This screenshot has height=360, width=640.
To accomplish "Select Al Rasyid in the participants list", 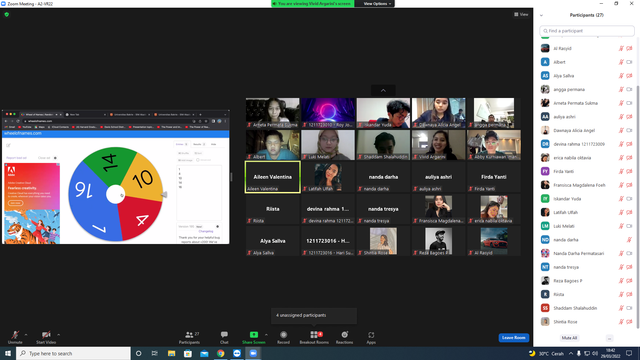I will (x=586, y=48).
